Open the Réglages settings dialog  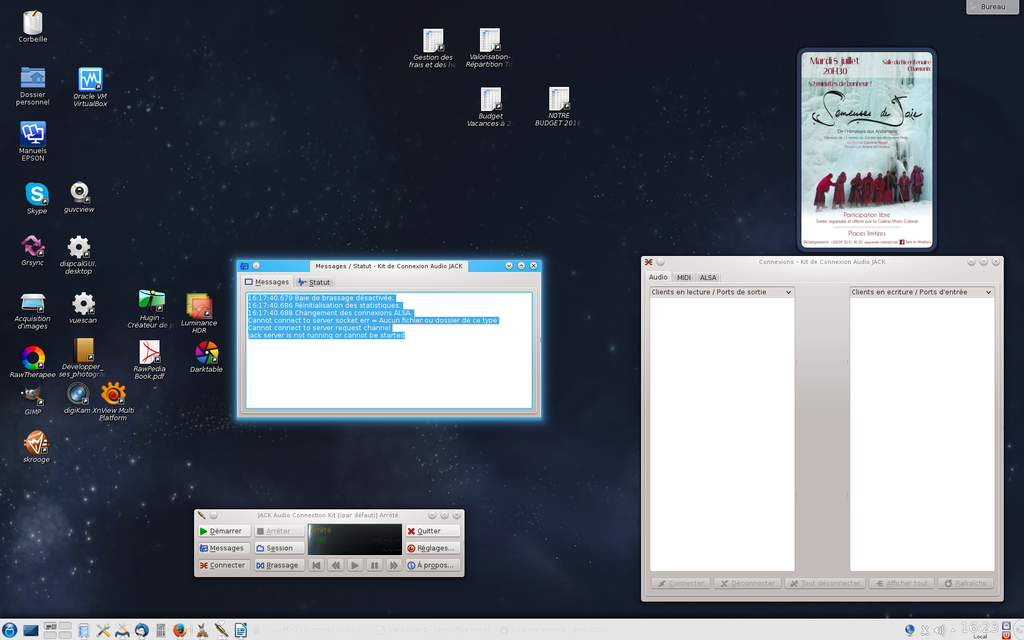(432, 548)
